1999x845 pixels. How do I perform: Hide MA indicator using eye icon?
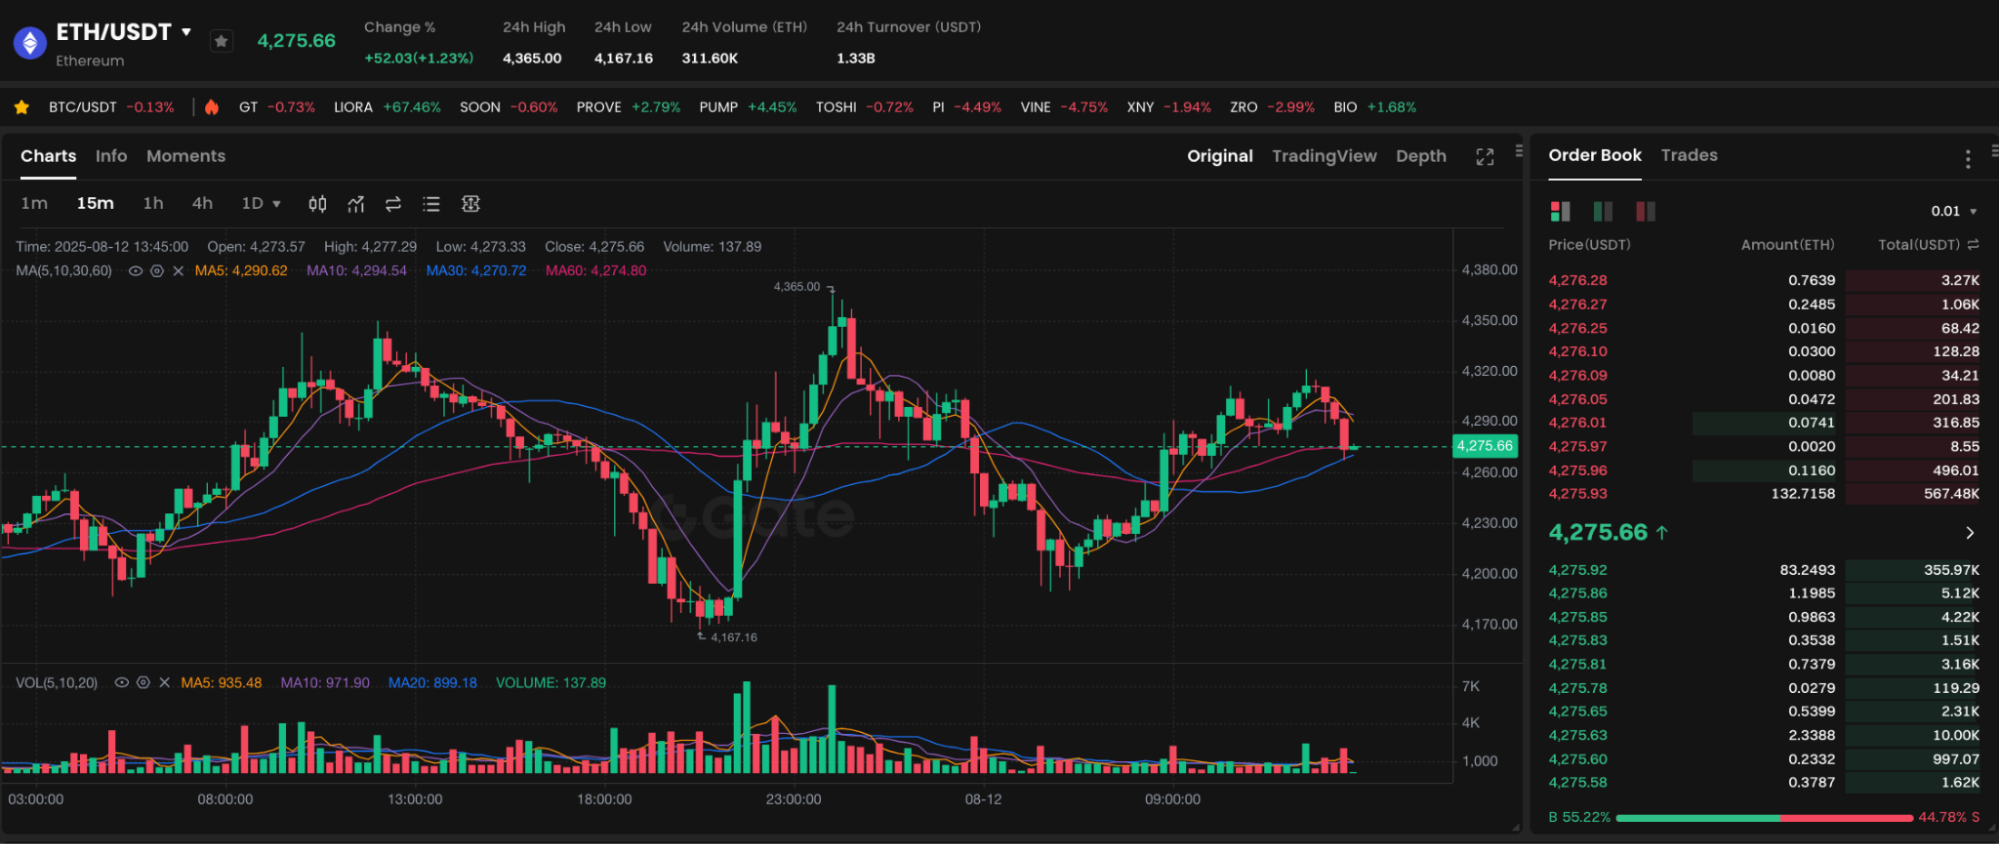point(135,271)
